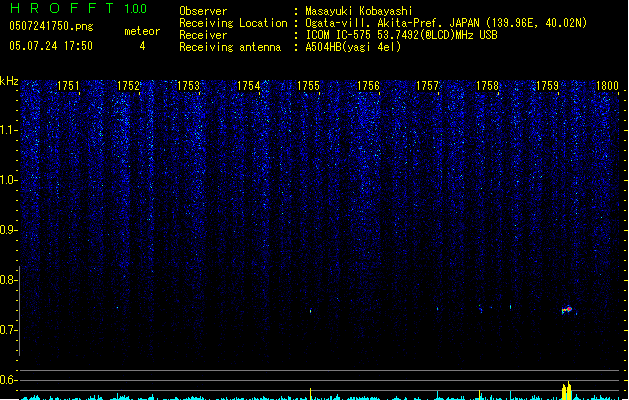Click the 0.9 kHz axis label
The height and width of the screenshot is (400, 629).
[8, 230]
